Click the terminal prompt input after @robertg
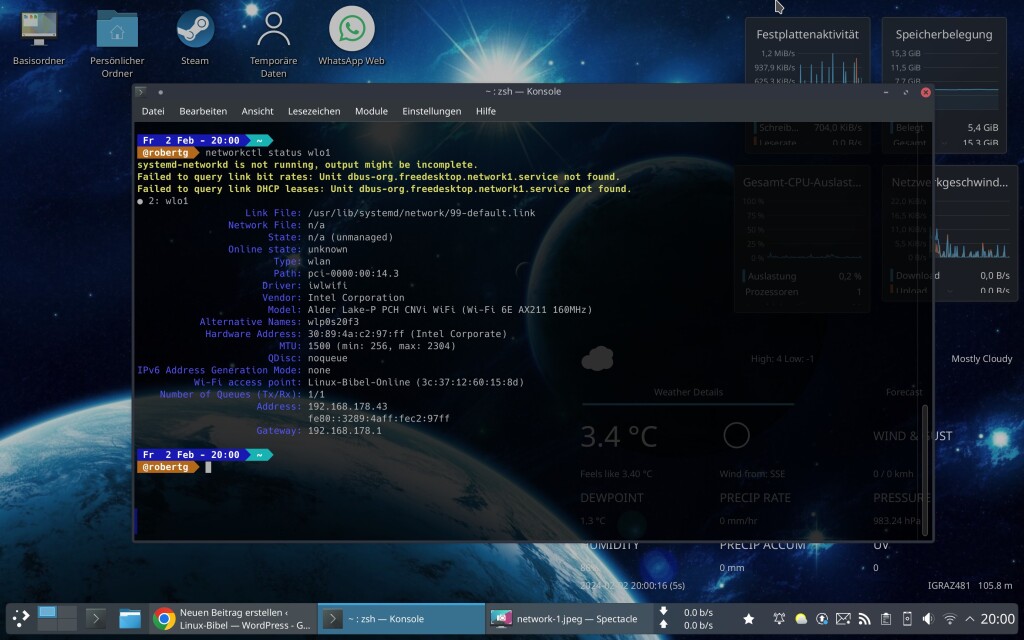 (208, 467)
